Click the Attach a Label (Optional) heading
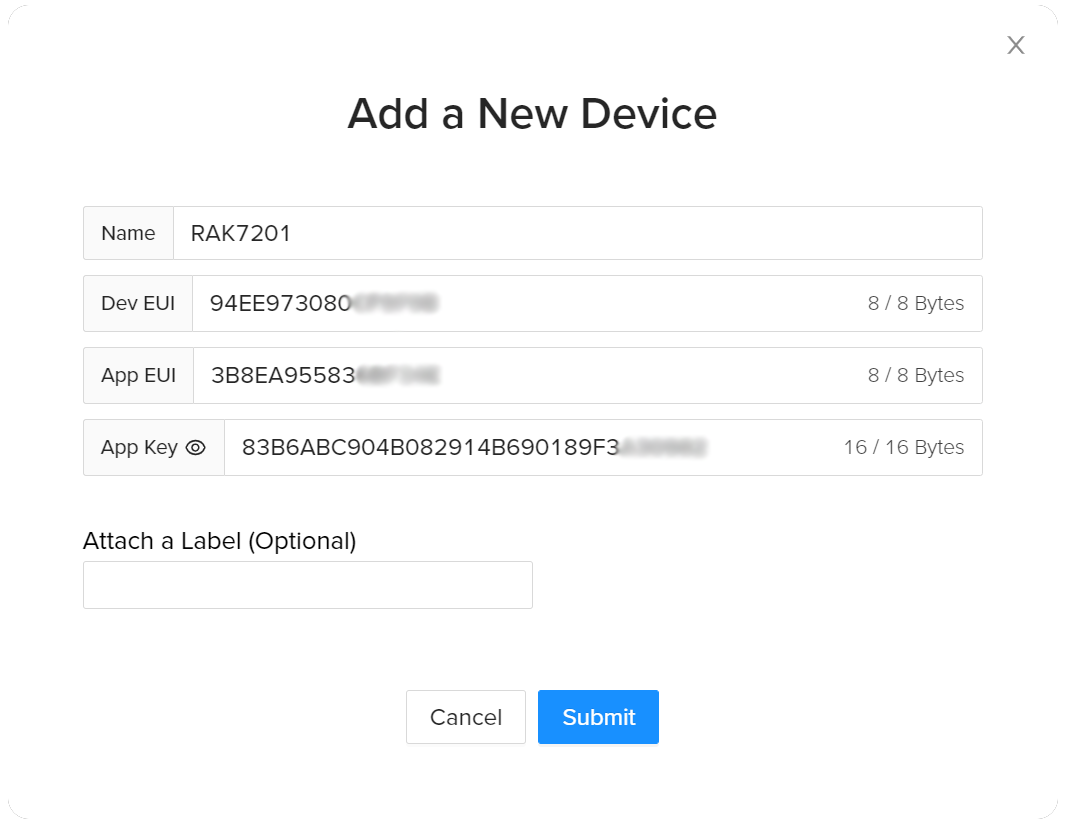Image resolution: width=1066 pixels, height=824 pixels. tap(219, 541)
